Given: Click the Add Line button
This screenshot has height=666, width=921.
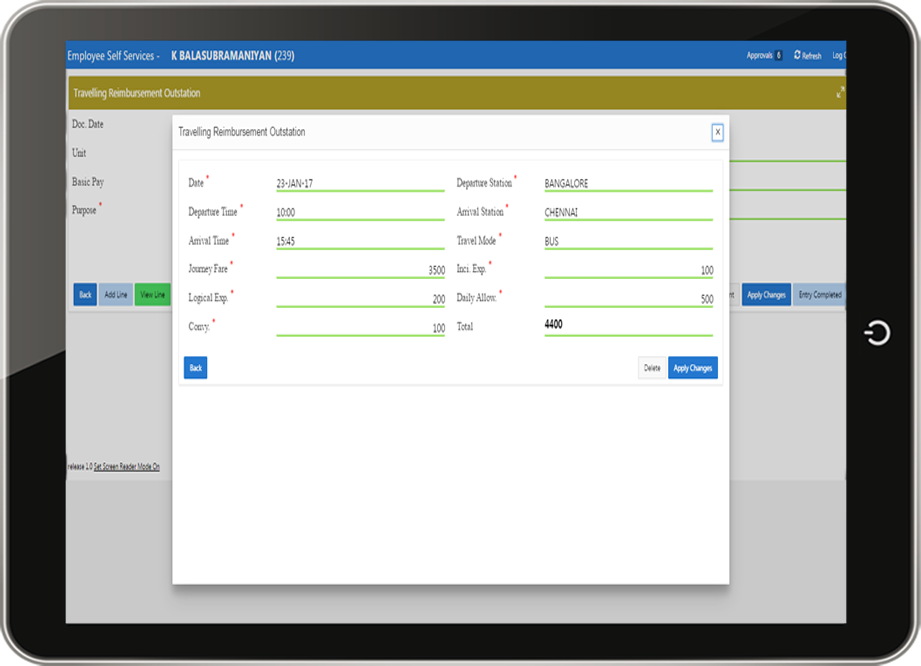Looking at the screenshot, I should [115, 295].
